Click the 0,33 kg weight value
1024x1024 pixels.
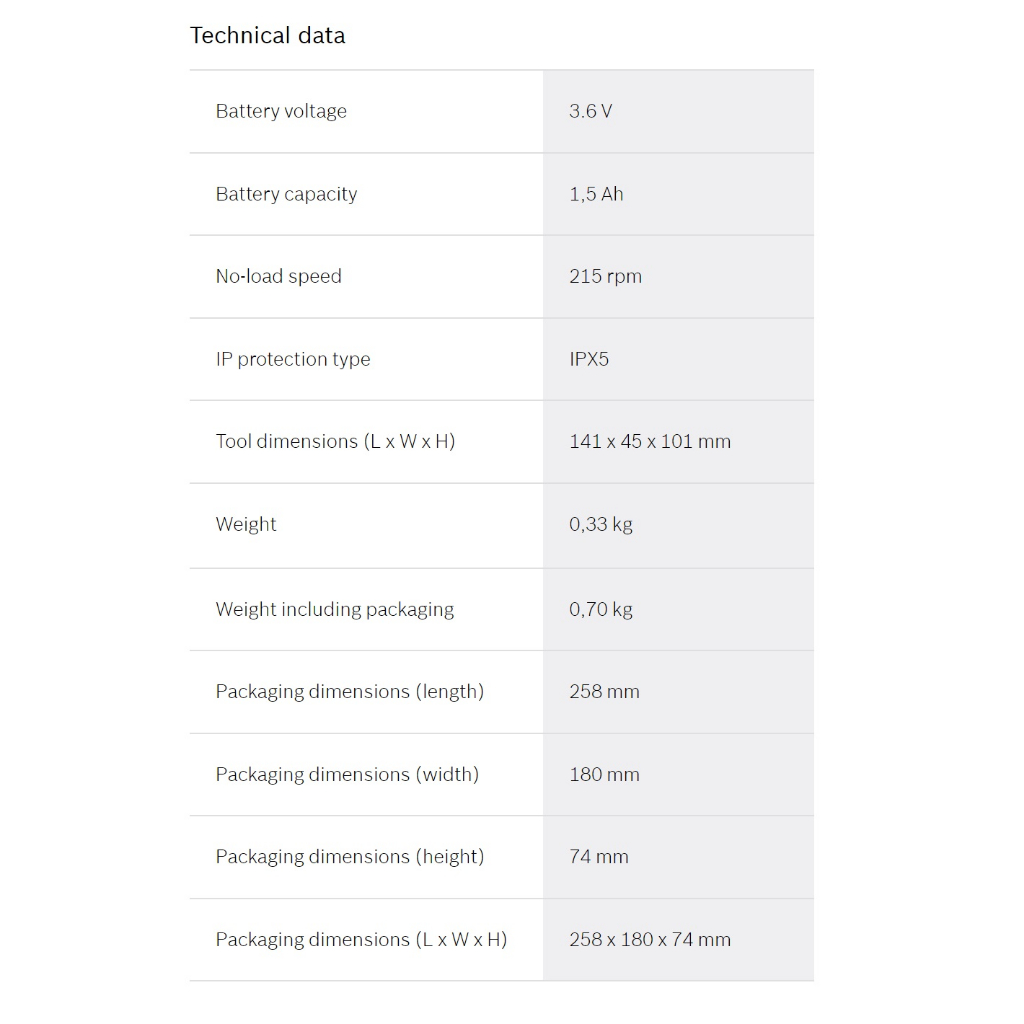(601, 524)
